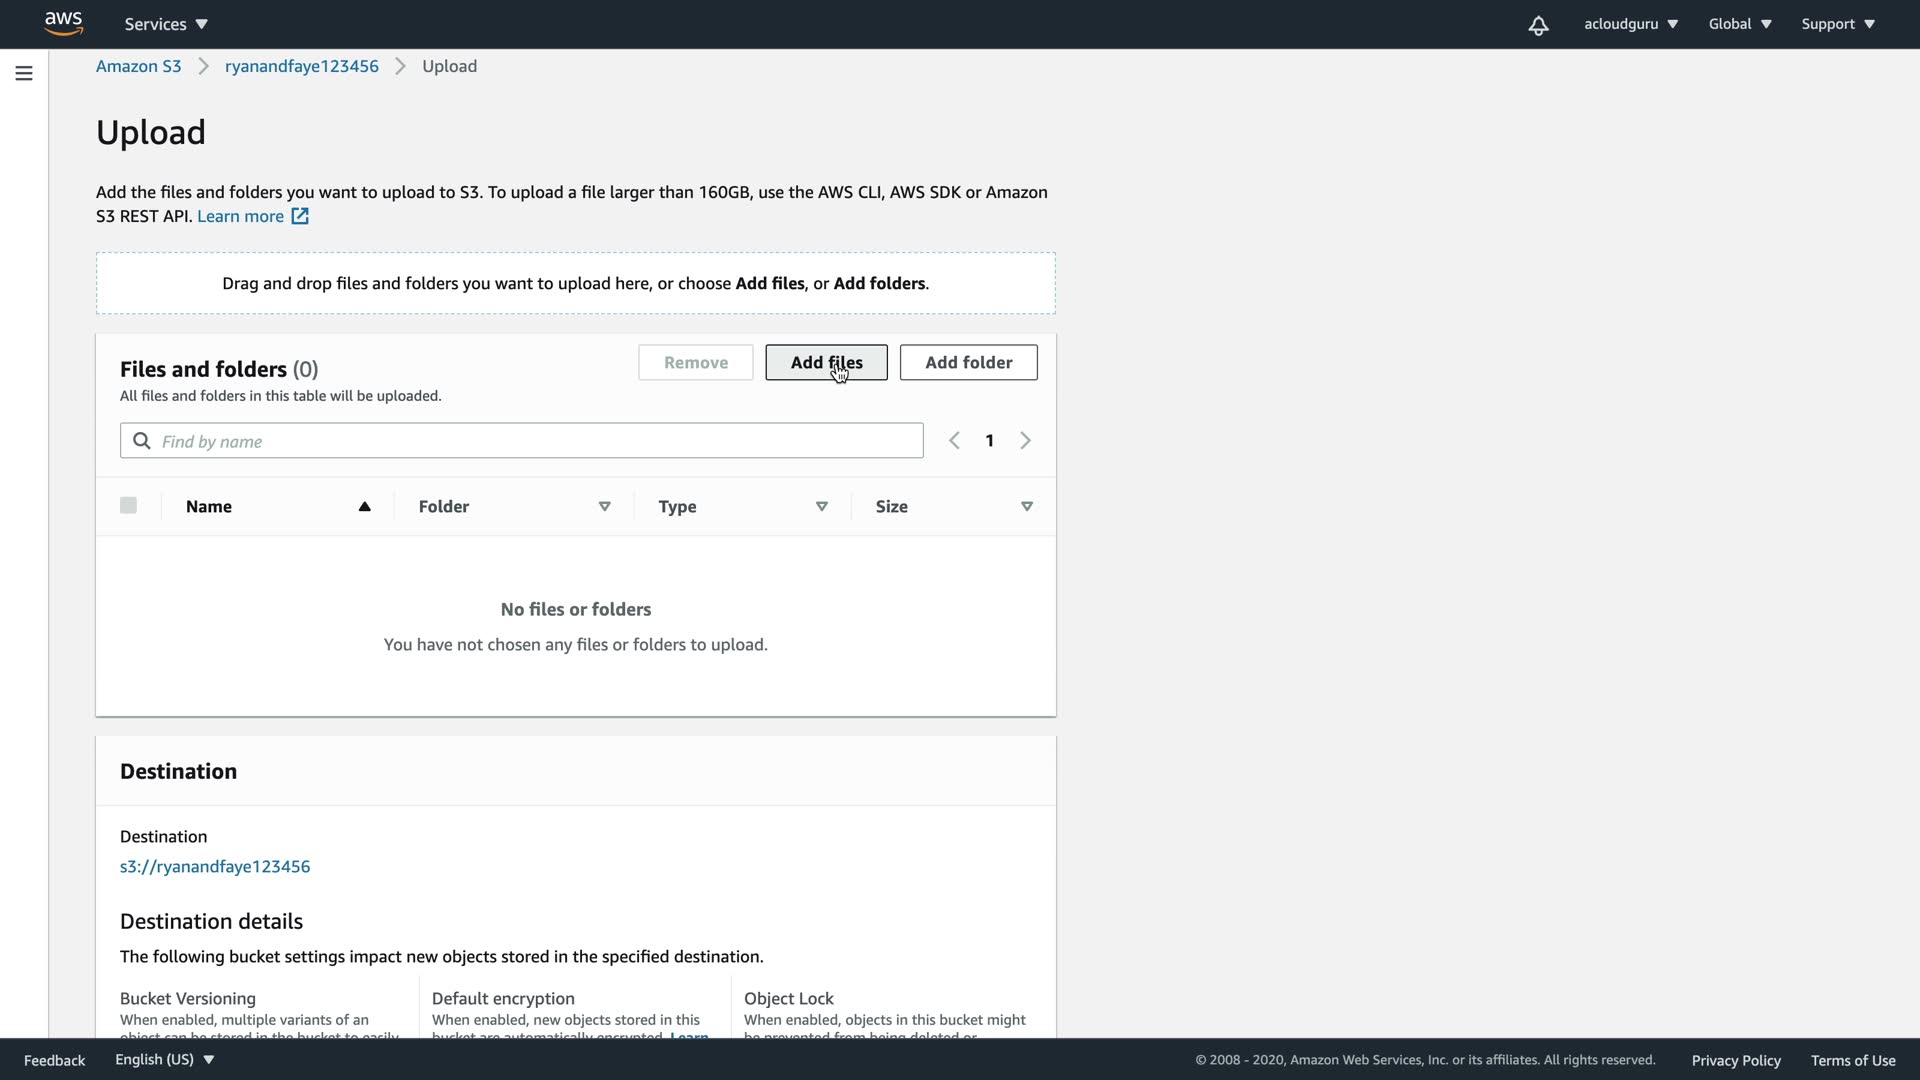The width and height of the screenshot is (1920, 1080).
Task: Expand the Type column sort arrow
Action: [x=822, y=507]
